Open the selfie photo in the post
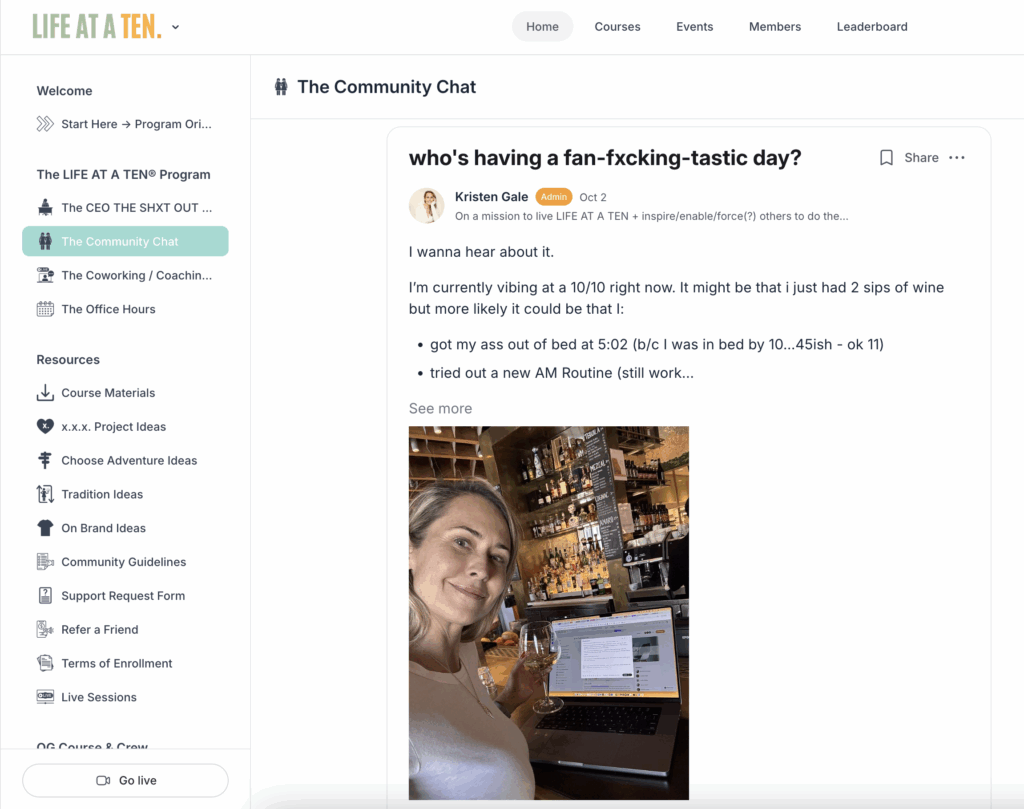Viewport: 1024px width, 809px height. coord(548,612)
